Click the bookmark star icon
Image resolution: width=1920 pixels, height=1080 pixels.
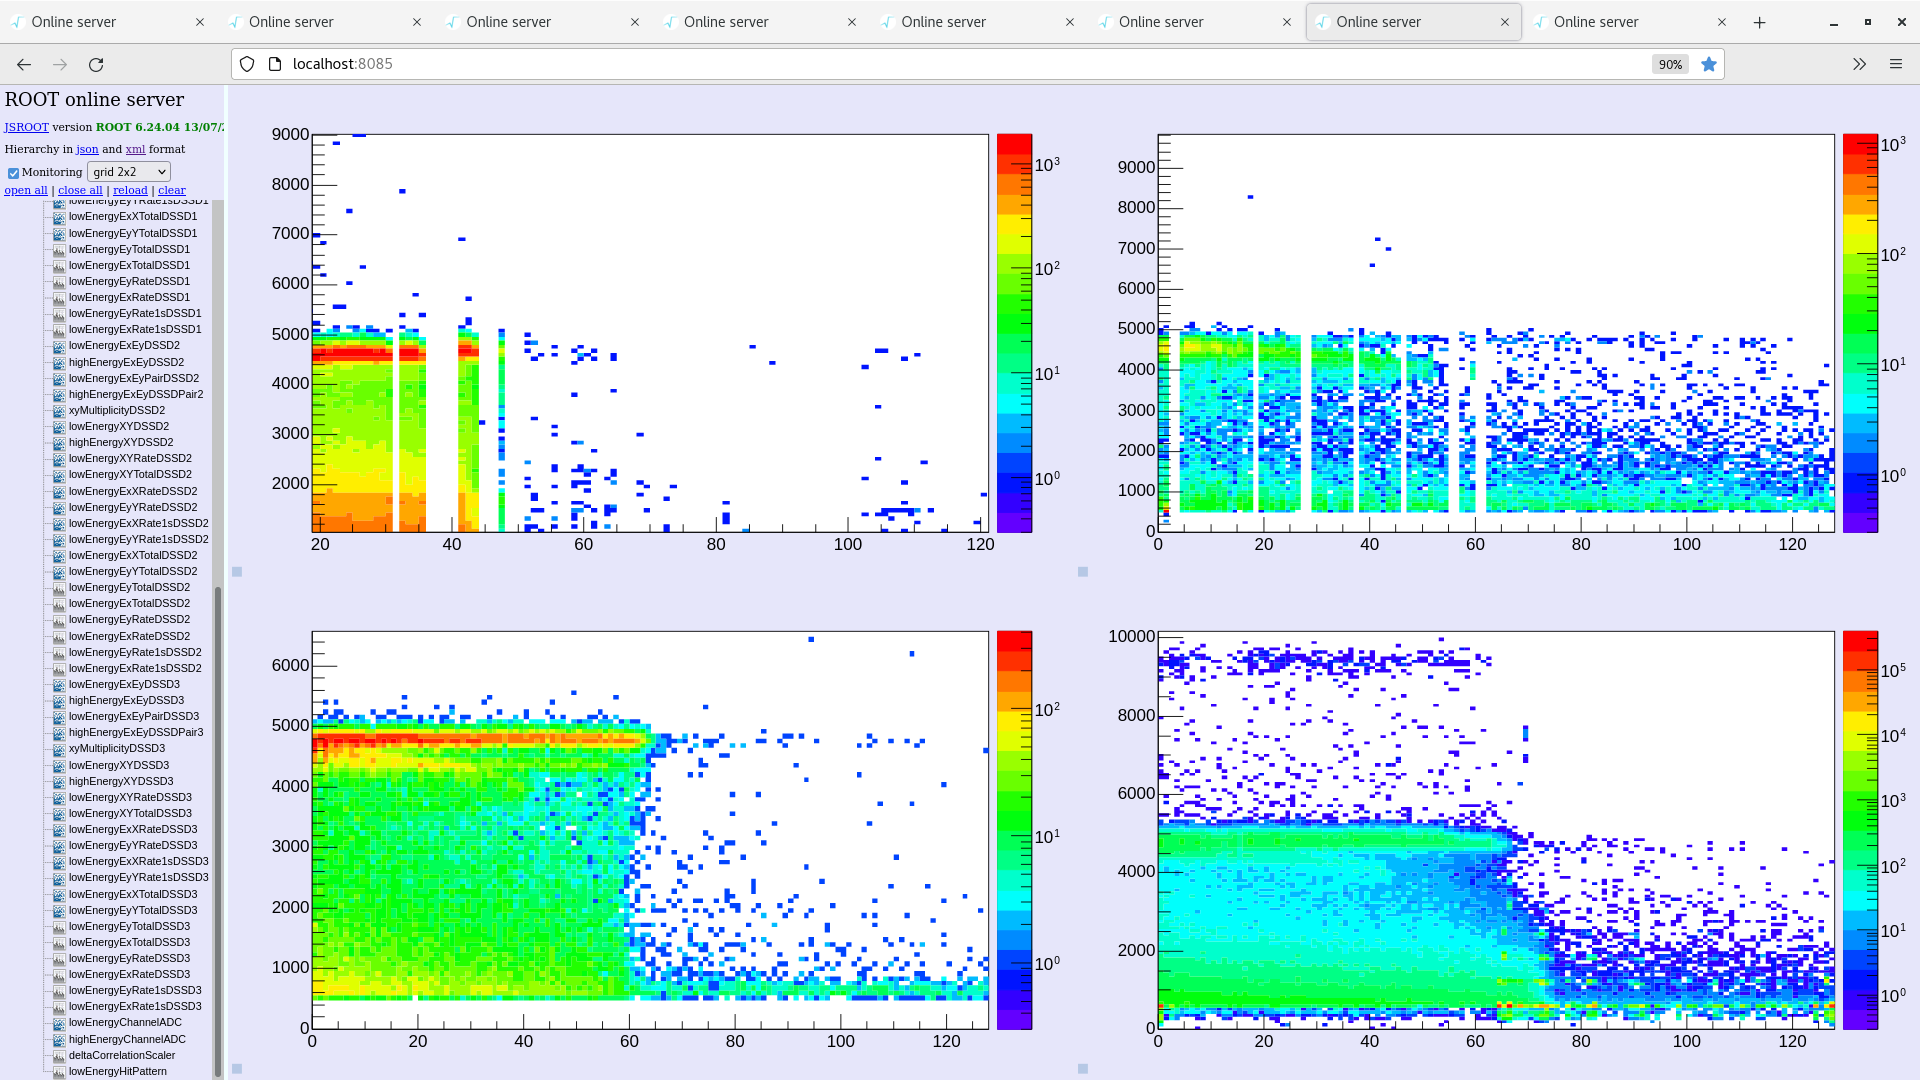click(x=1709, y=64)
